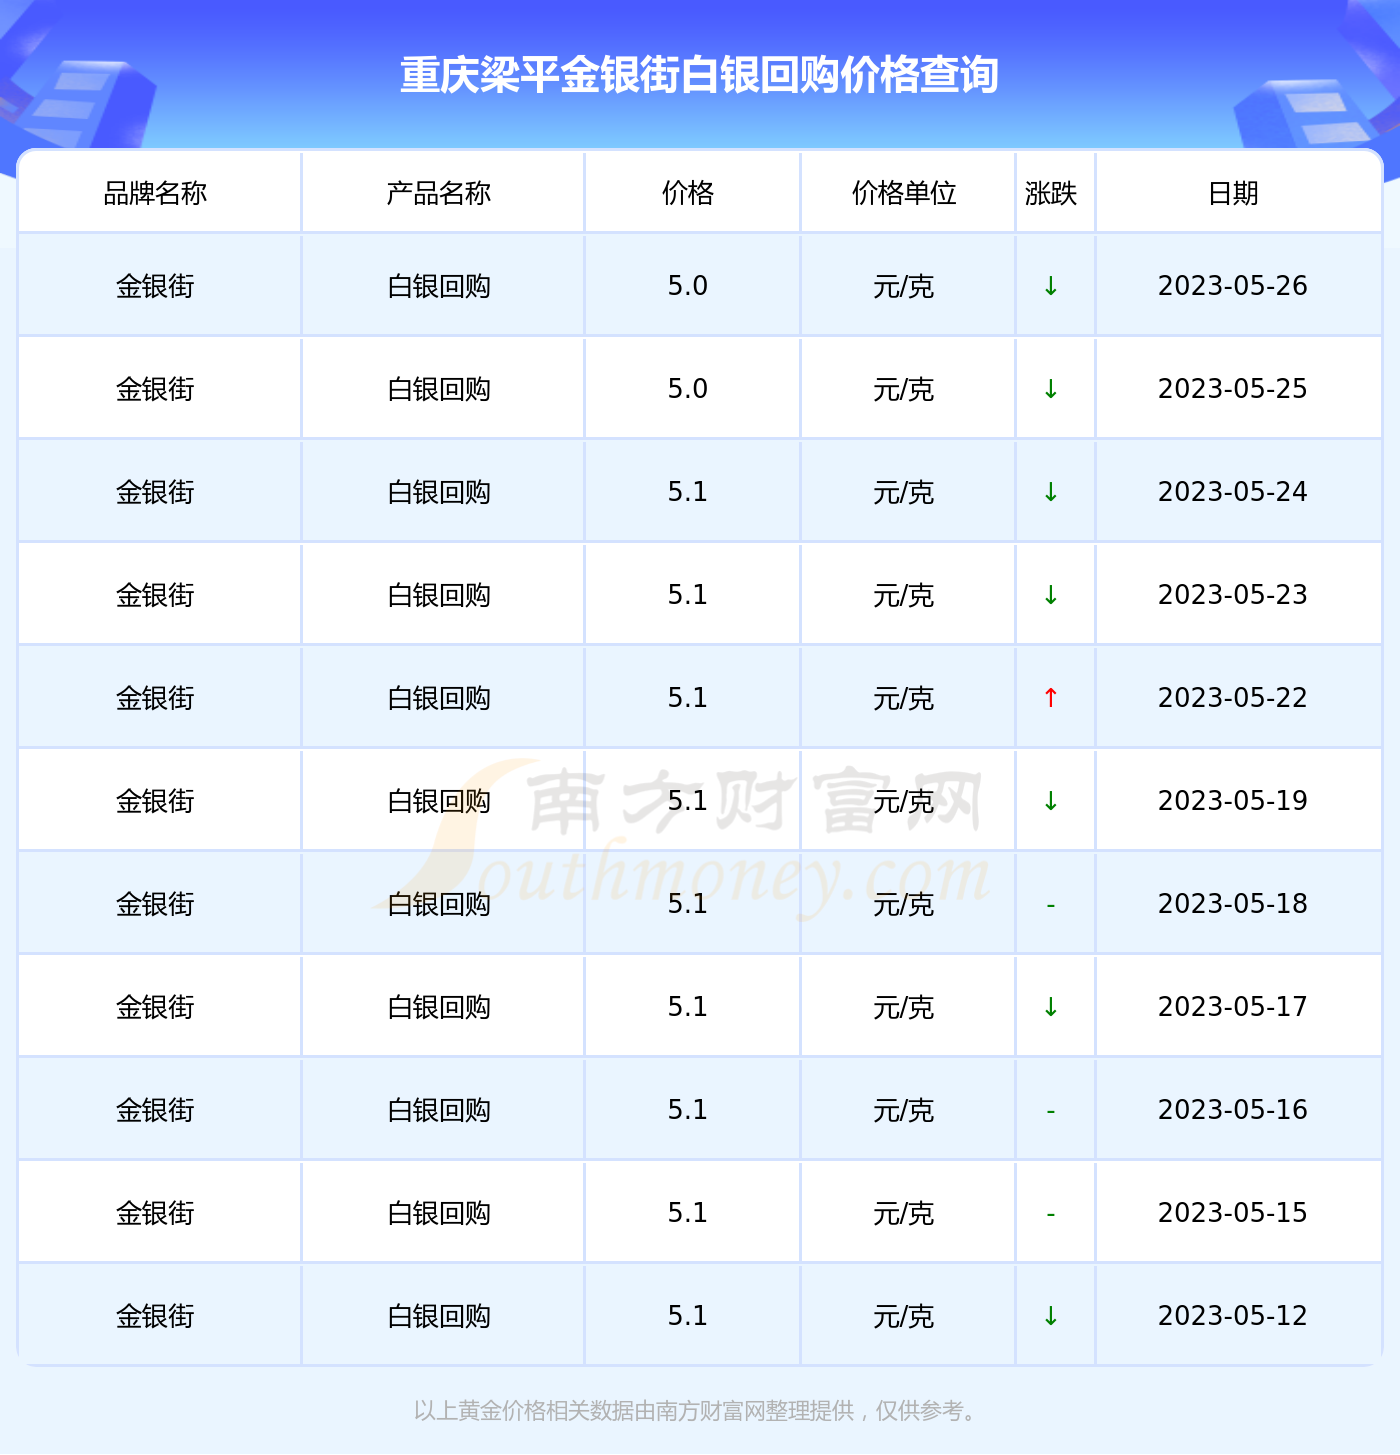
Task: Click the 产品名称 column header
Action: 439,193
